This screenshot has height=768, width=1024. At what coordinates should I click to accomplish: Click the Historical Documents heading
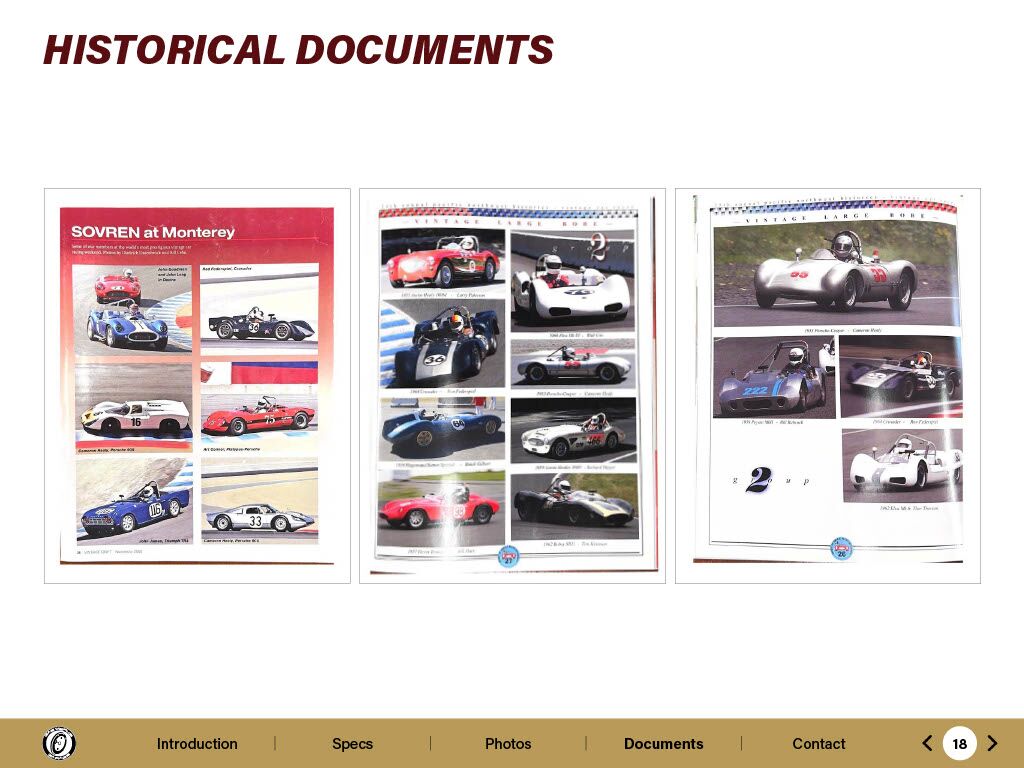tap(298, 50)
